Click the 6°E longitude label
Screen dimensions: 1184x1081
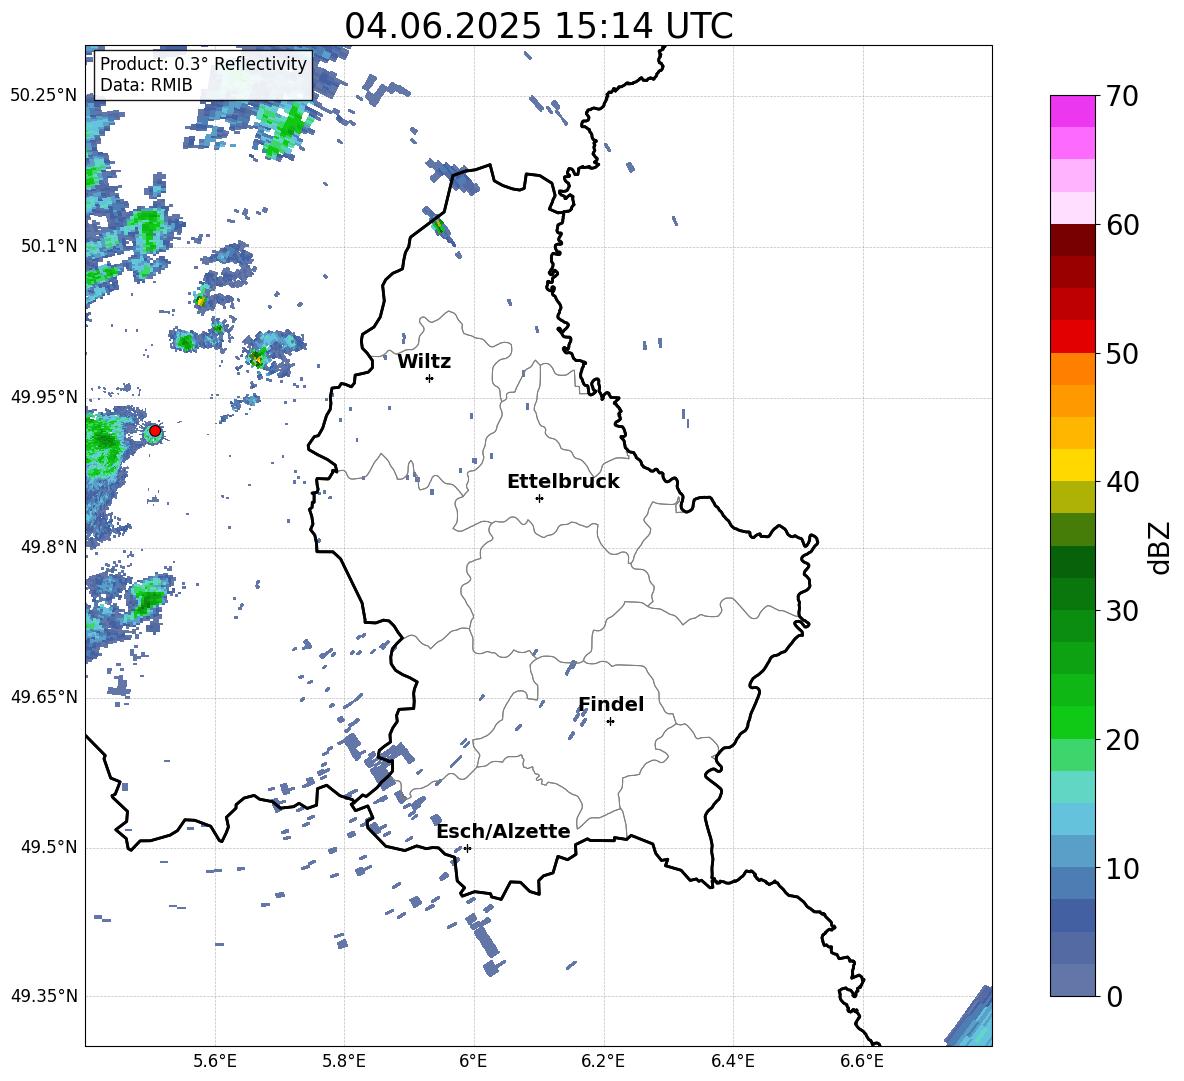point(473,1061)
